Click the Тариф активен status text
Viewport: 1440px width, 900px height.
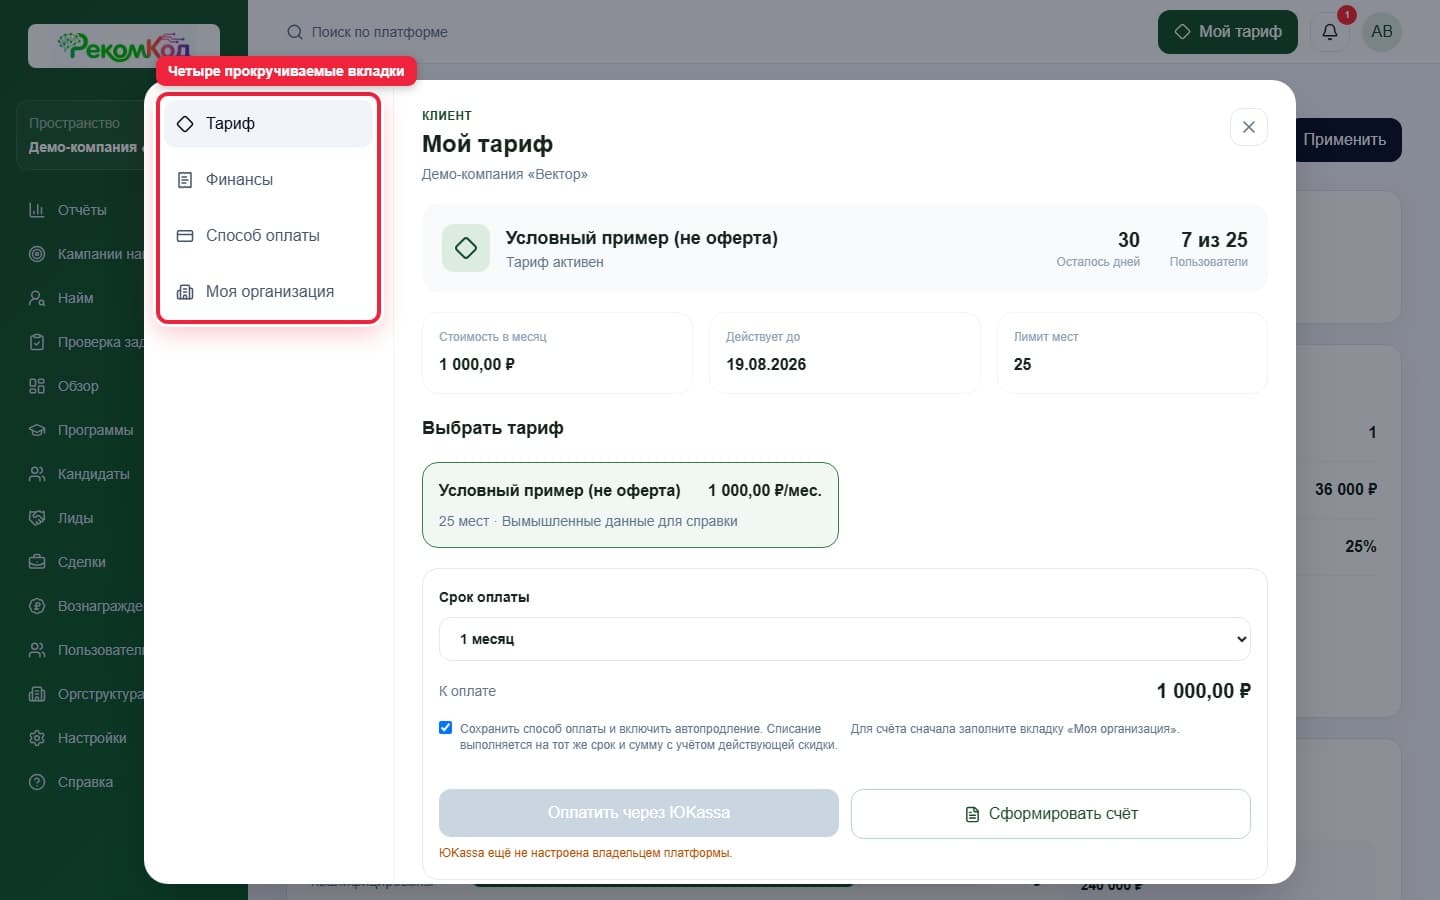pos(555,262)
